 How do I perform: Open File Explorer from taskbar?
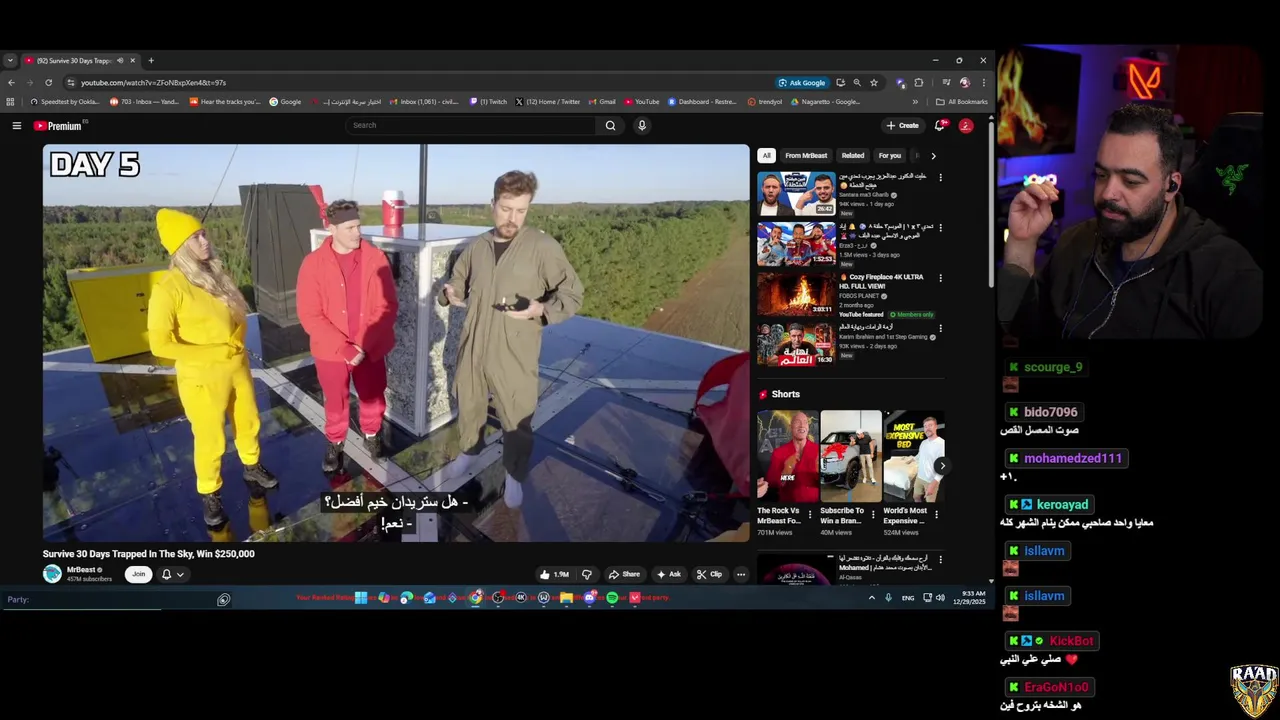[x=566, y=598]
